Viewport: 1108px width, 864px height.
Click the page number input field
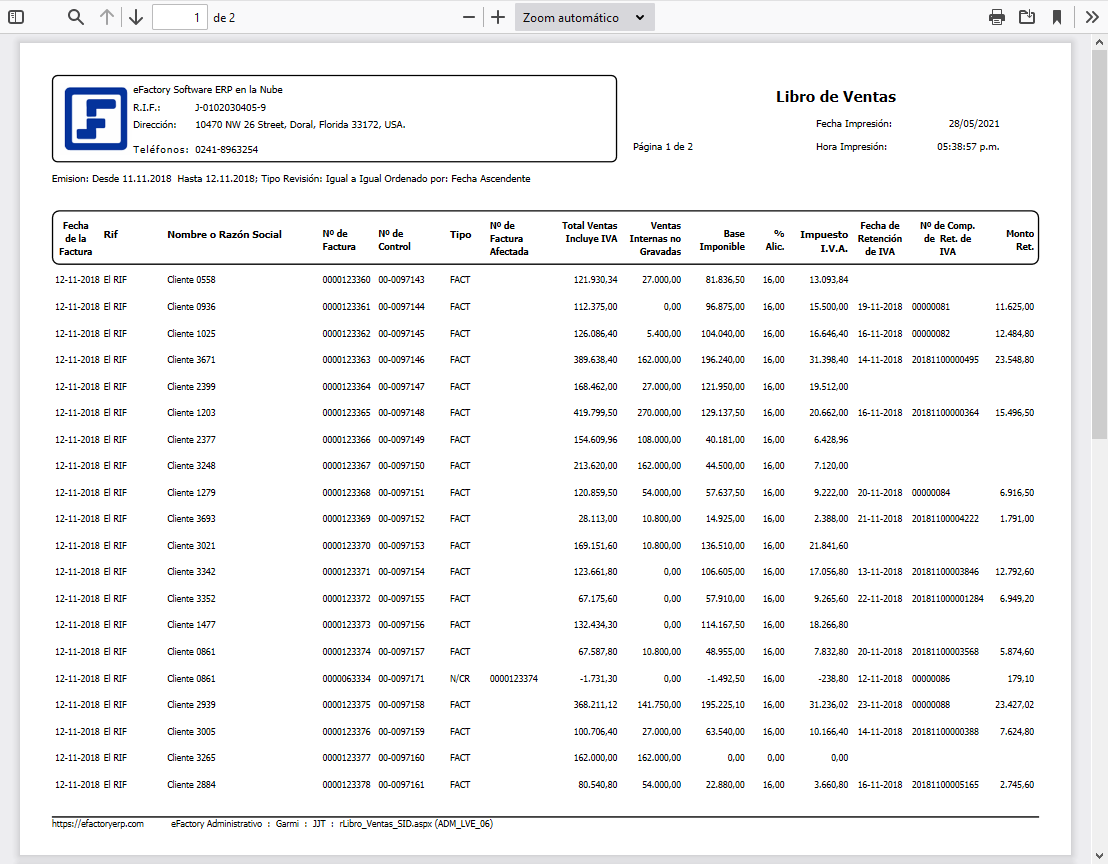click(180, 17)
